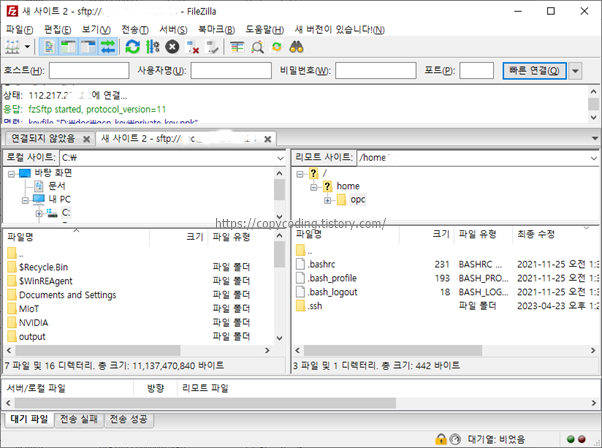Switch to 전송 성공 tab
The height and width of the screenshot is (448, 602).
[x=128, y=419]
